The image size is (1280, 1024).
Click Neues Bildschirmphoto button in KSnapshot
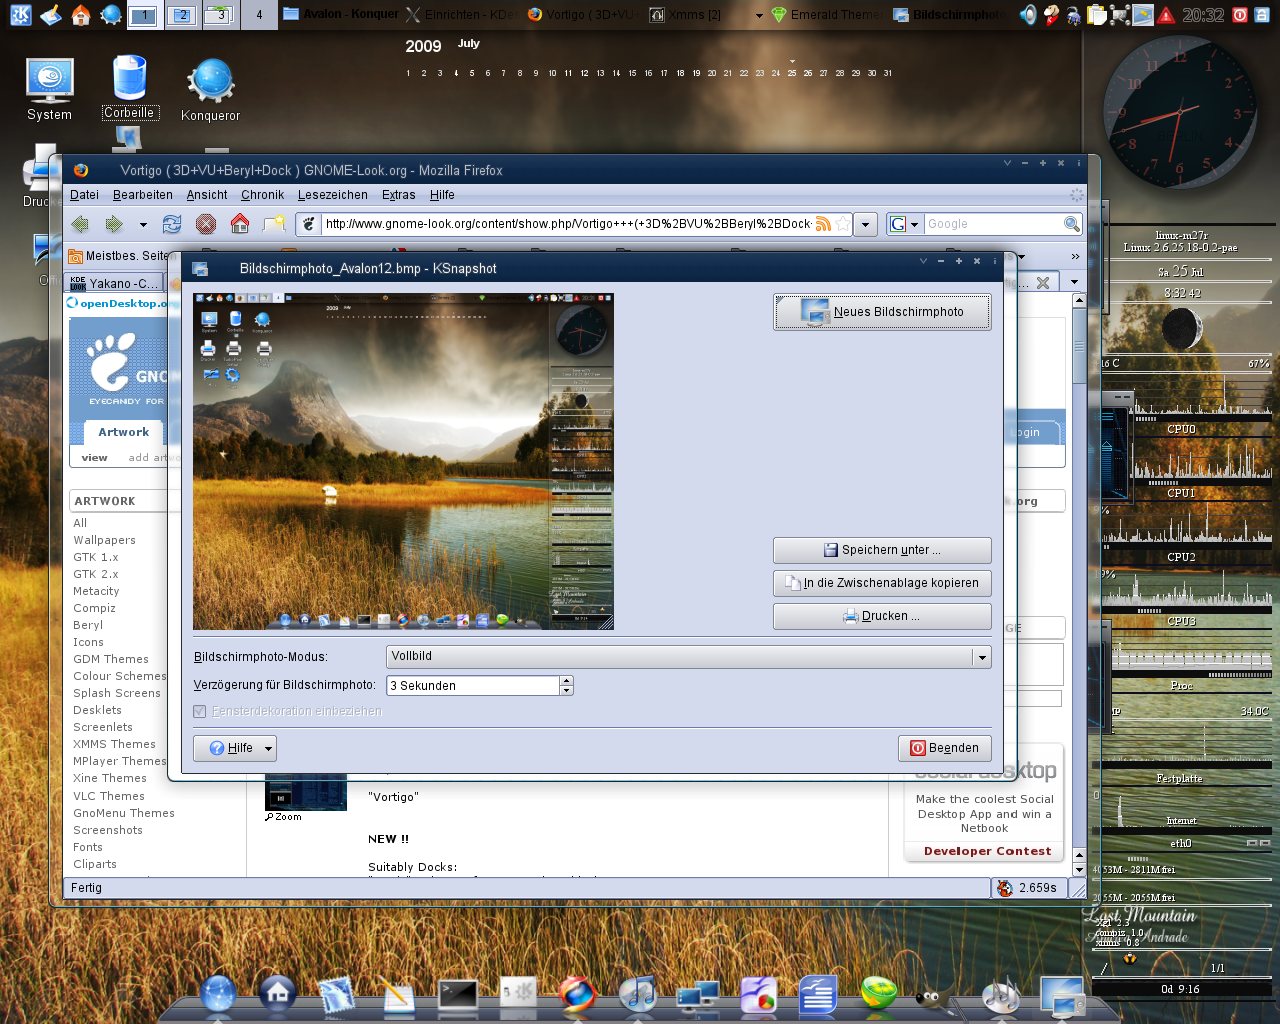(882, 311)
